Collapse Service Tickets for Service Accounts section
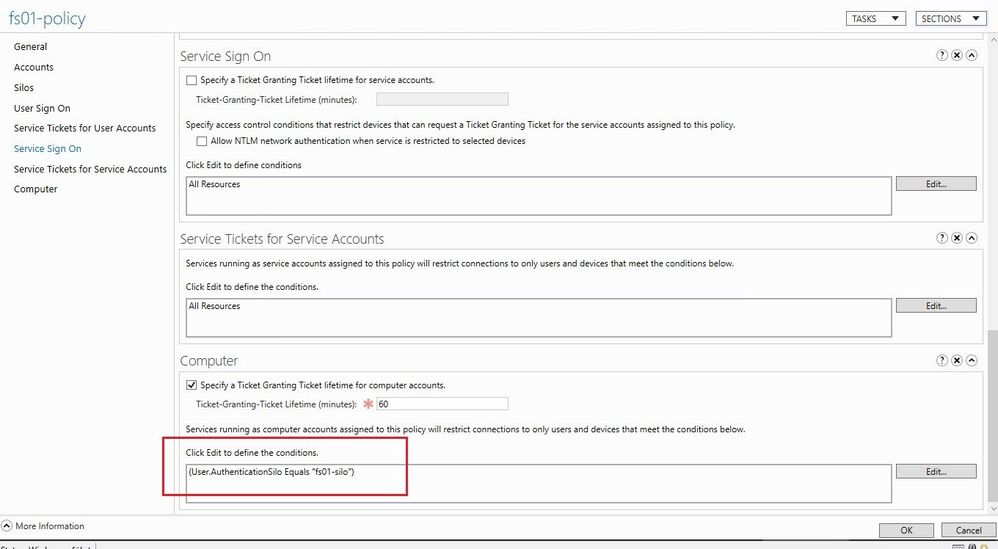The width and height of the screenshot is (998, 549). [971, 238]
